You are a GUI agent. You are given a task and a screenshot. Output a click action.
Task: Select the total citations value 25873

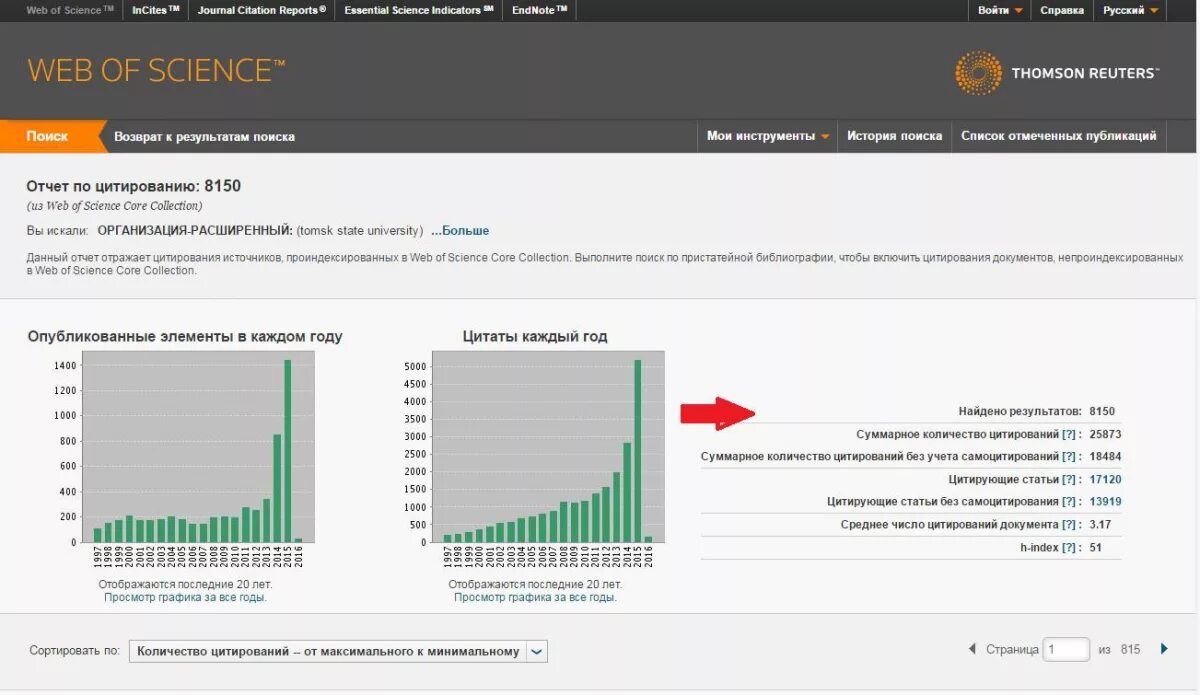coord(1105,434)
